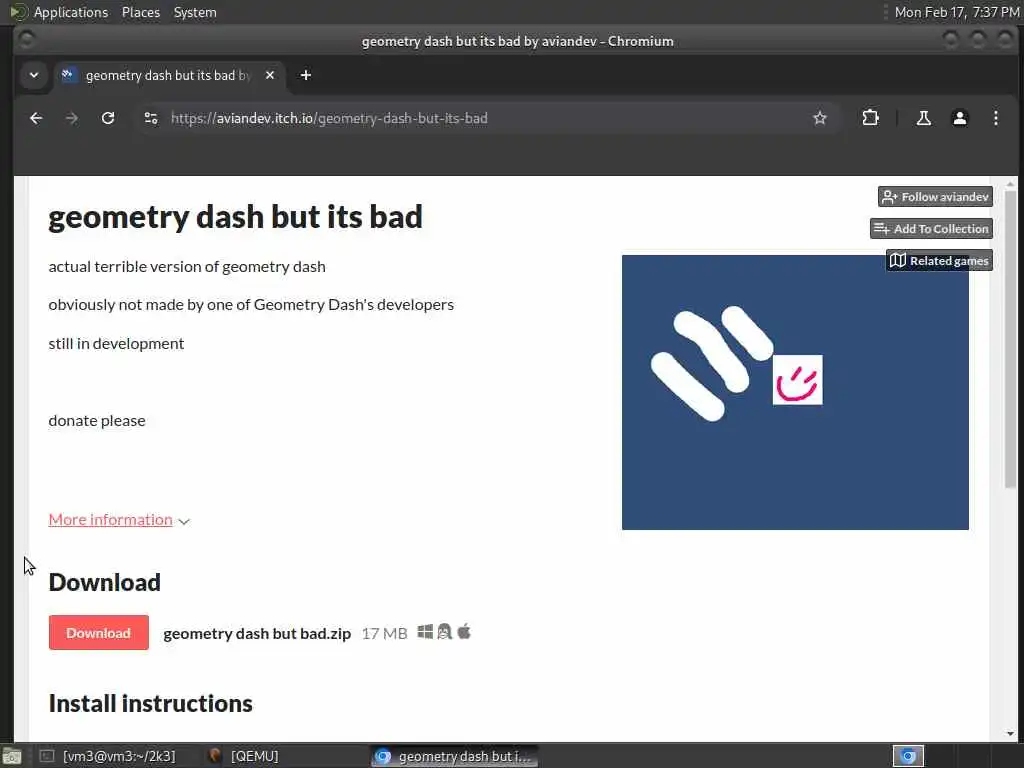The width and height of the screenshot is (1024, 768).
Task: View site information icon in address bar
Action: click(x=151, y=118)
